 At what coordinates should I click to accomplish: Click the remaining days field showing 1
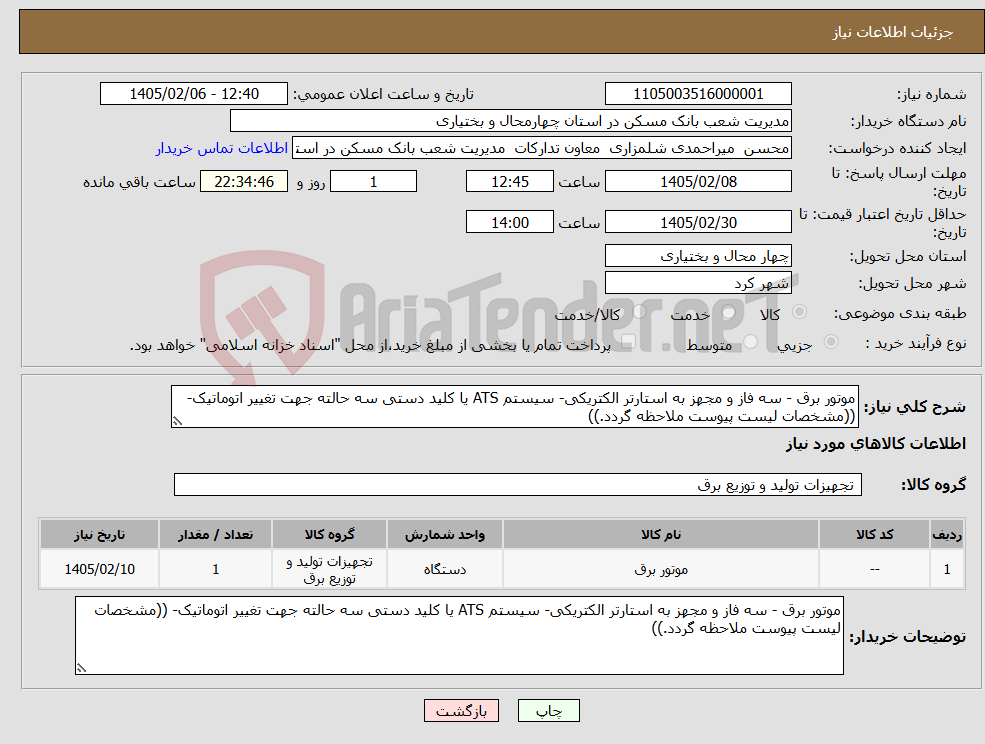click(x=373, y=182)
